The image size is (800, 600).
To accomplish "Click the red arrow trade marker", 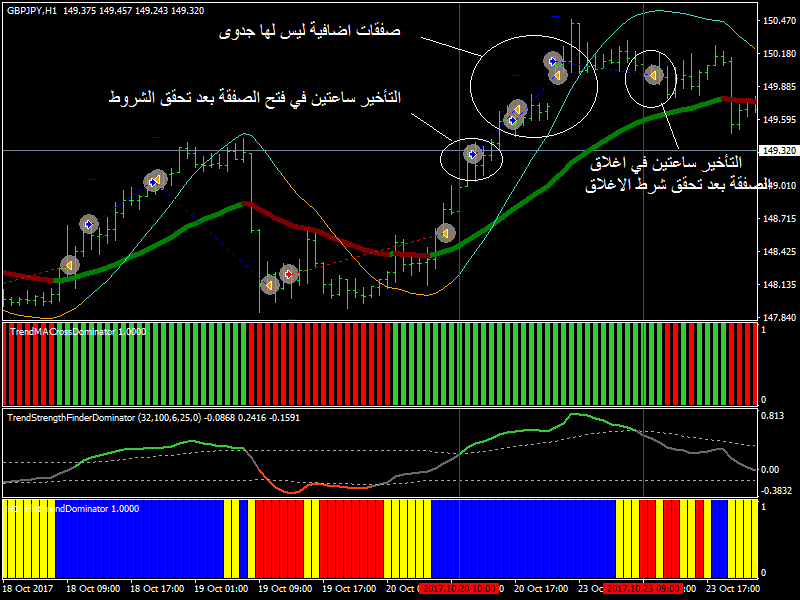I will click(288, 273).
